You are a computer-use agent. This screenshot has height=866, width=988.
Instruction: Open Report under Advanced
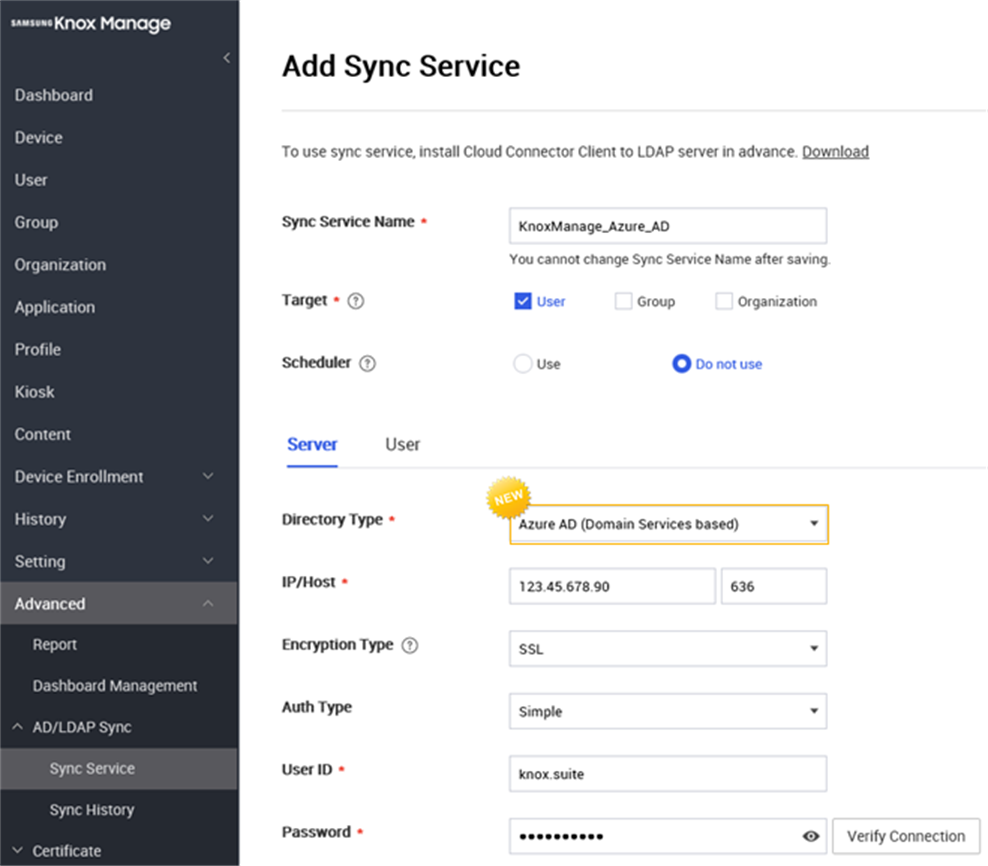click(x=55, y=644)
